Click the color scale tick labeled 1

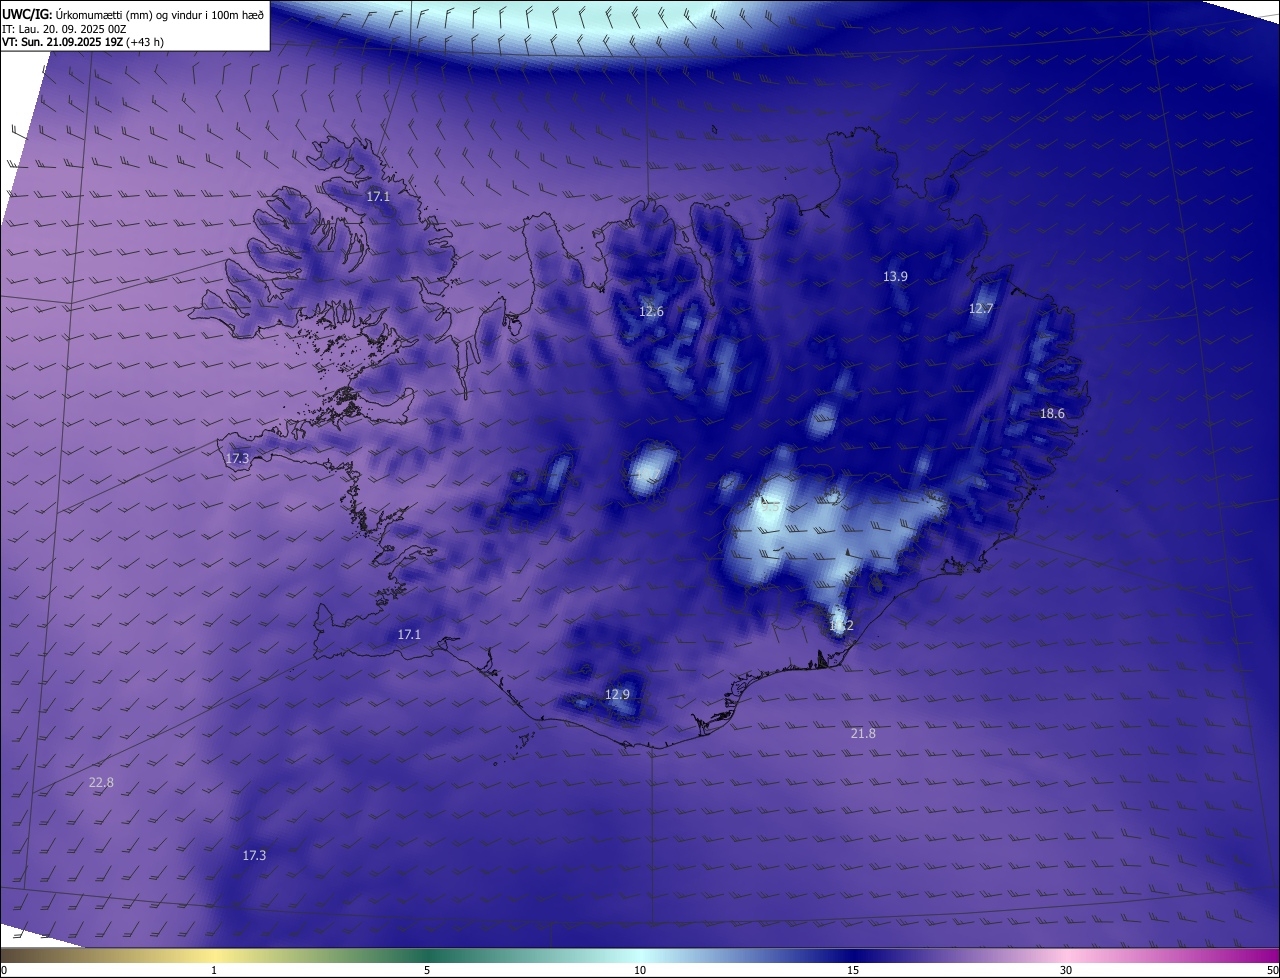tap(214, 970)
